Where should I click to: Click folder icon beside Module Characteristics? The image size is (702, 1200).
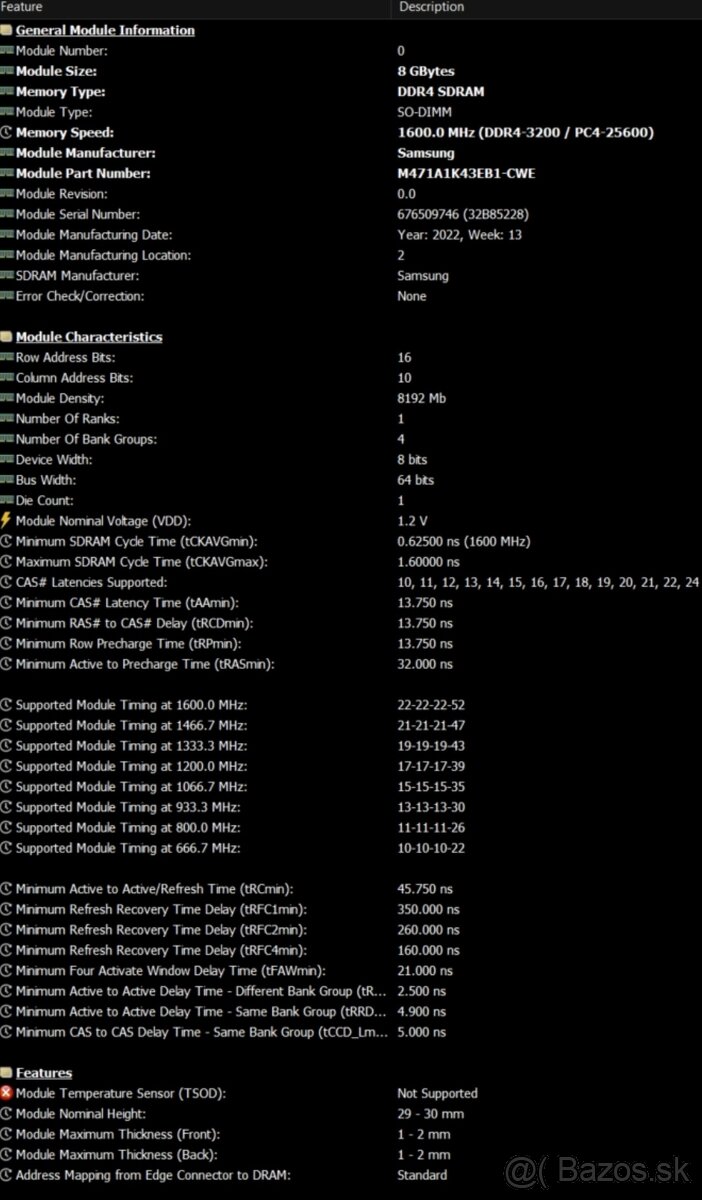tap(7, 337)
